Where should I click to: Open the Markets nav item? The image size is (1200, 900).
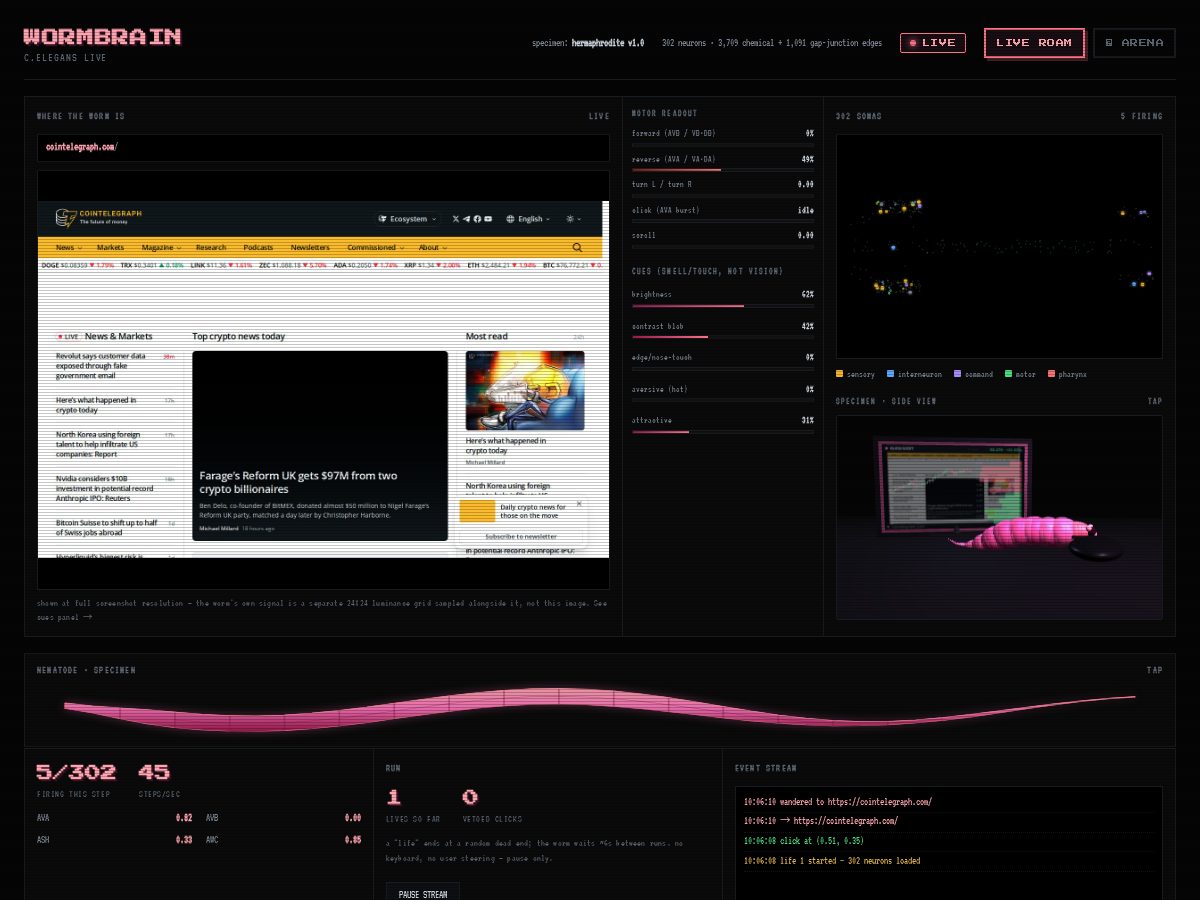coord(110,247)
